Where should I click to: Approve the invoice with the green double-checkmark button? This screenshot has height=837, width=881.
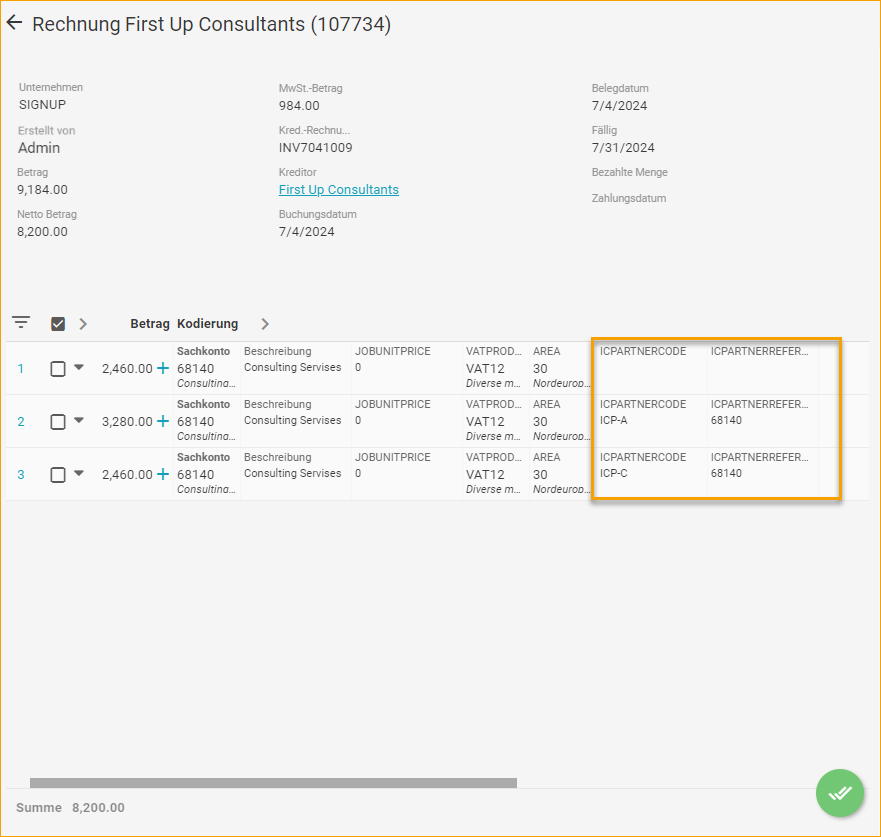(839, 793)
